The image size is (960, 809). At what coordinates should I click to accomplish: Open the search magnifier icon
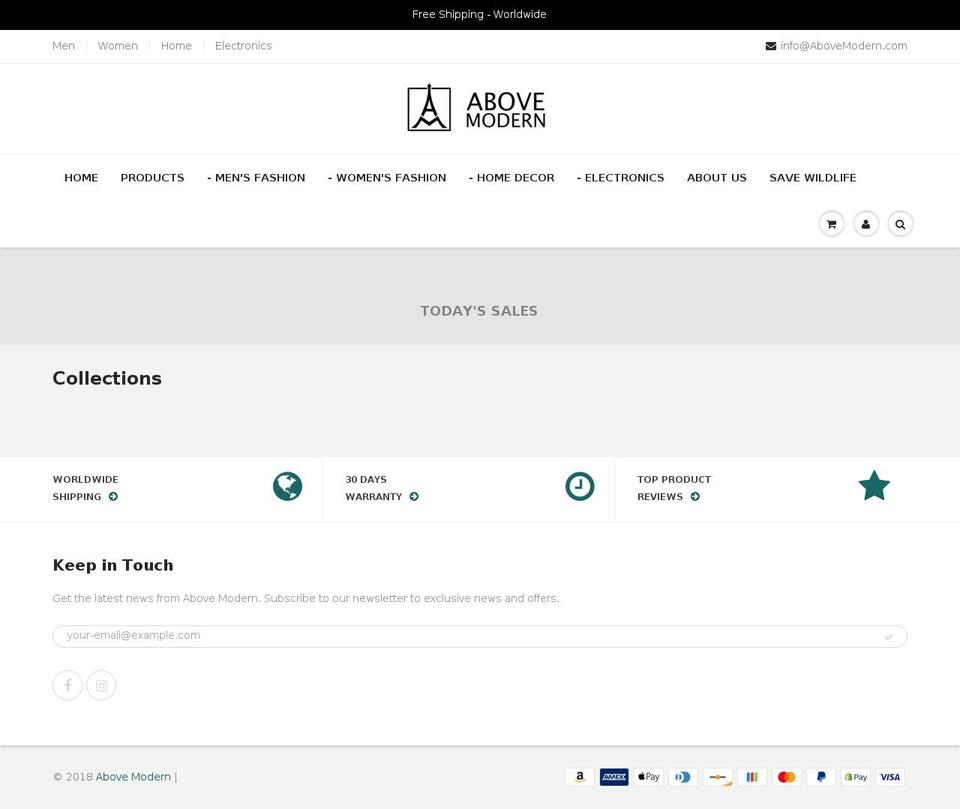point(900,224)
